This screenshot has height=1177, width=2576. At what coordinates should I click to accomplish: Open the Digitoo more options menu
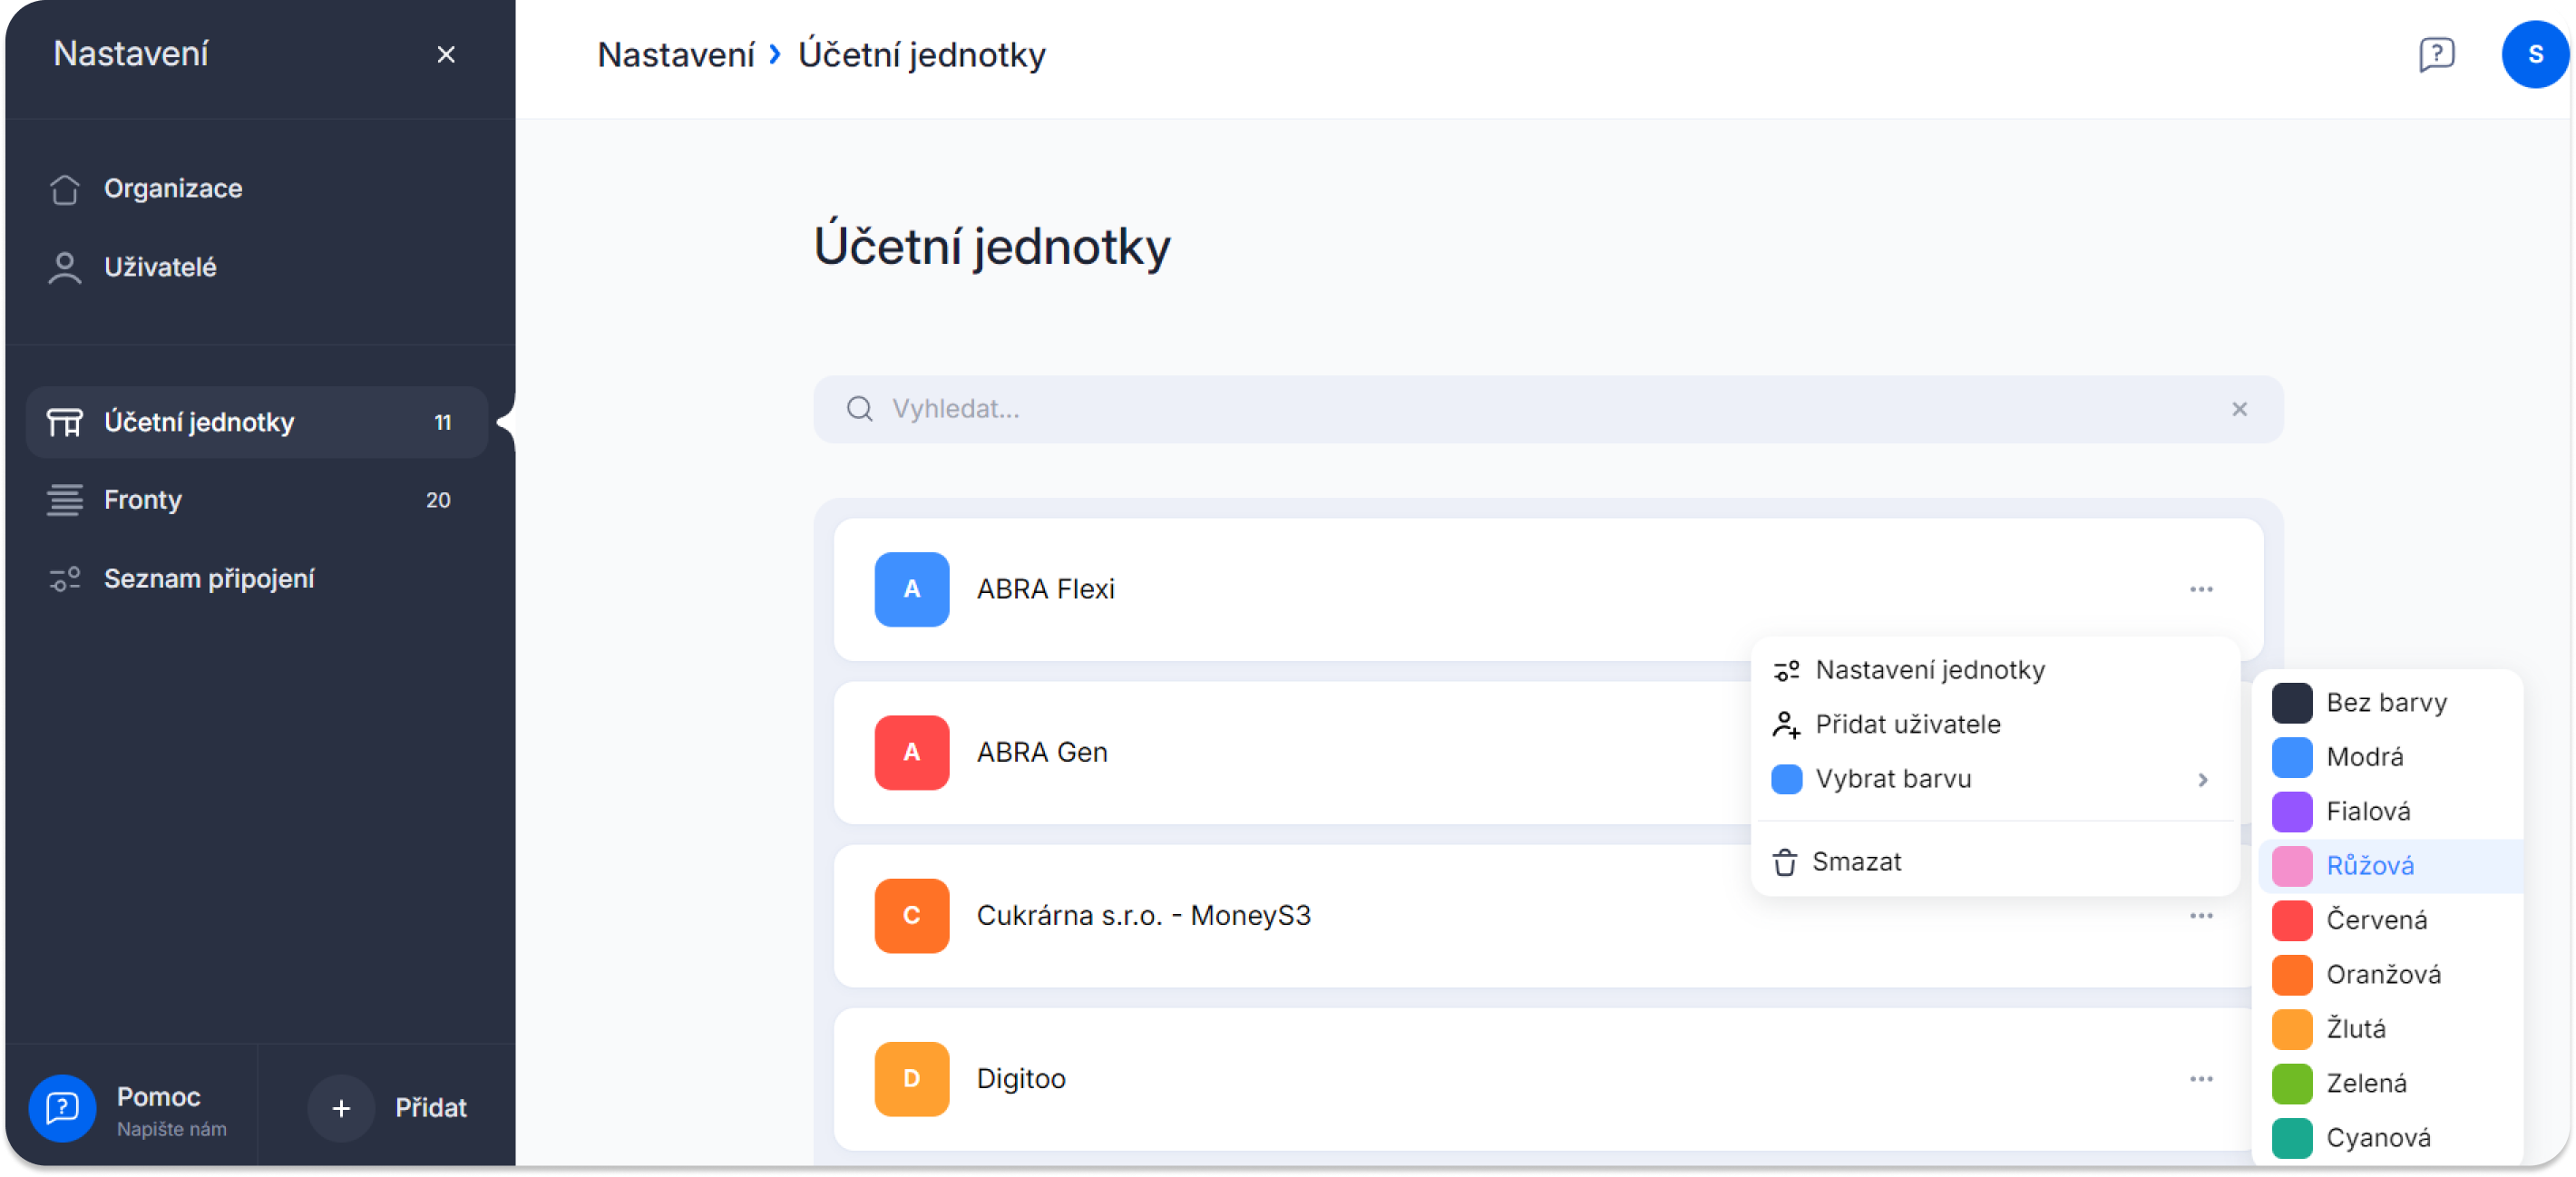click(x=2201, y=1079)
